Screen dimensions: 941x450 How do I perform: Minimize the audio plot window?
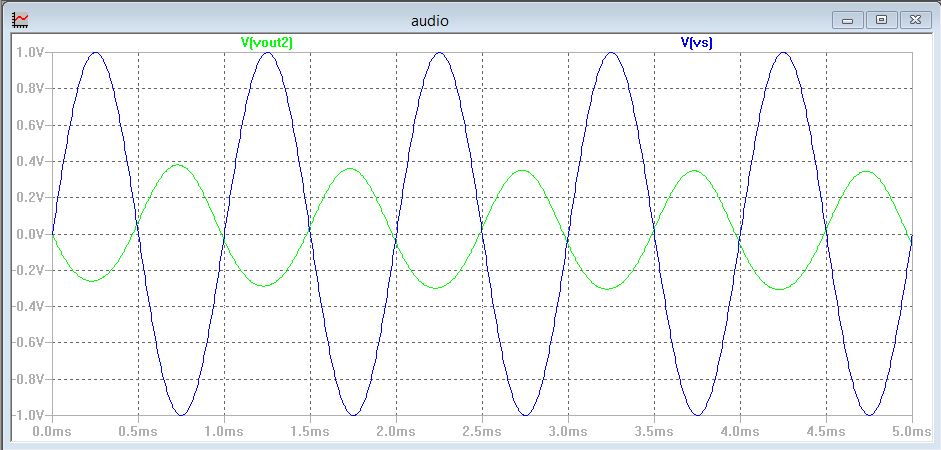[848, 20]
